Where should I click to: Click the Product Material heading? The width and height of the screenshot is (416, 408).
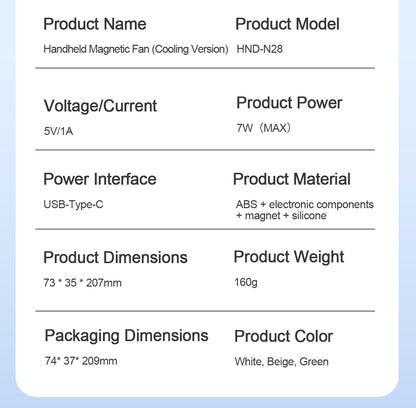(292, 179)
